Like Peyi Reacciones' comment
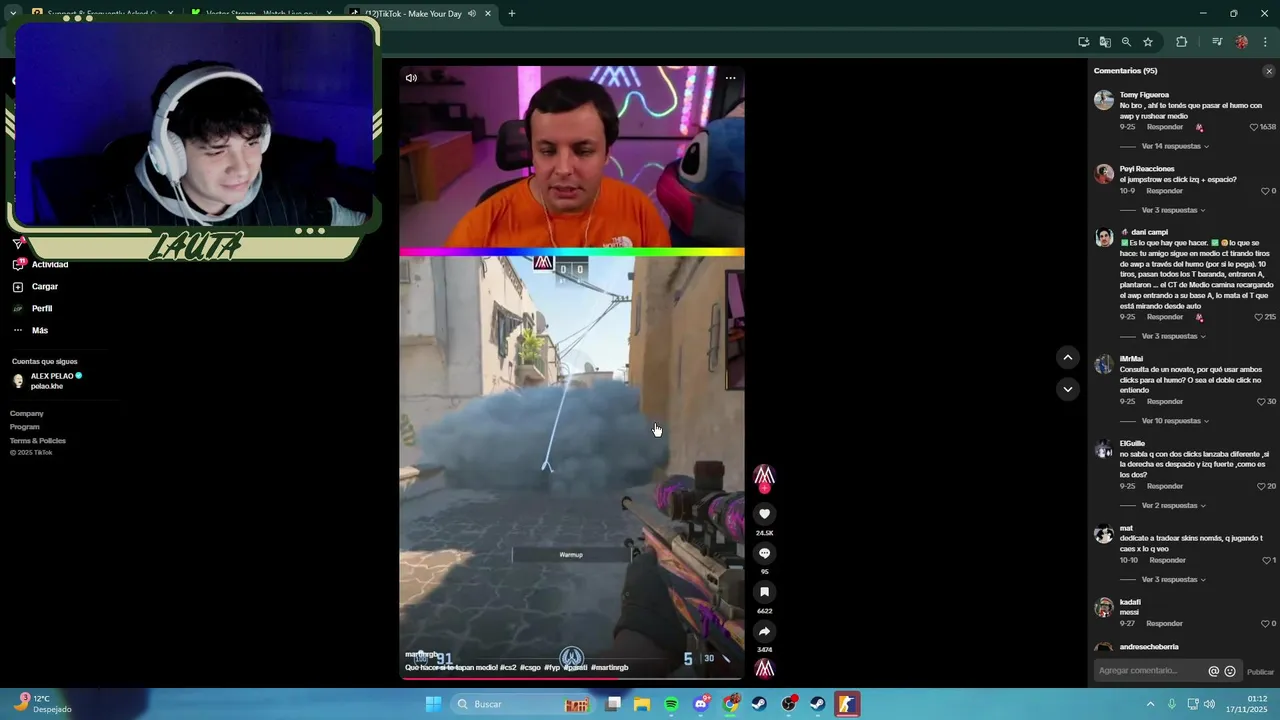 click(x=1265, y=191)
